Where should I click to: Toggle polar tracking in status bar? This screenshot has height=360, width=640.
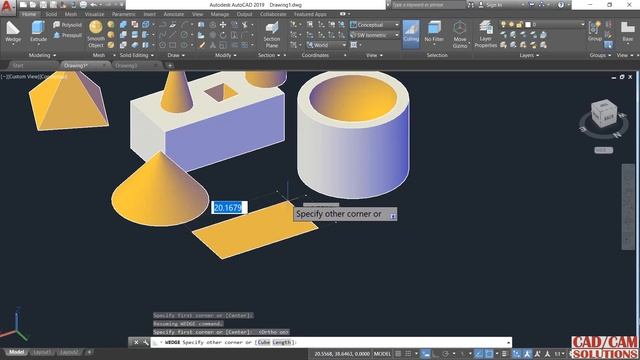click(x=446, y=354)
